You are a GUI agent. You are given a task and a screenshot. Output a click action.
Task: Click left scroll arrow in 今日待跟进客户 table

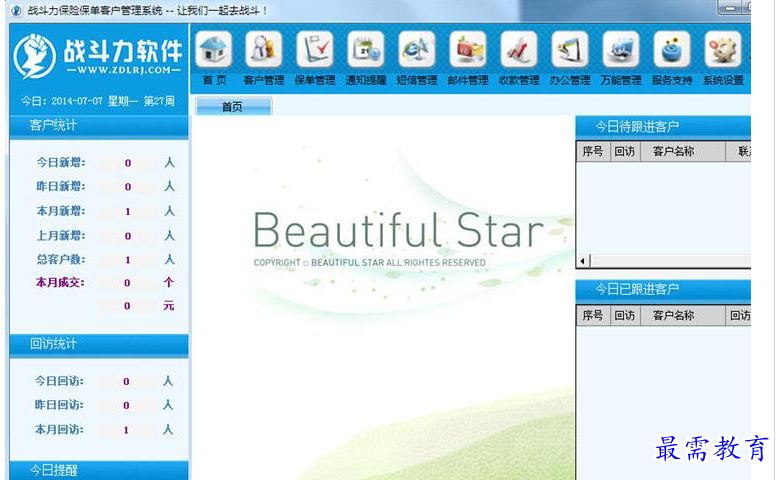[583, 261]
